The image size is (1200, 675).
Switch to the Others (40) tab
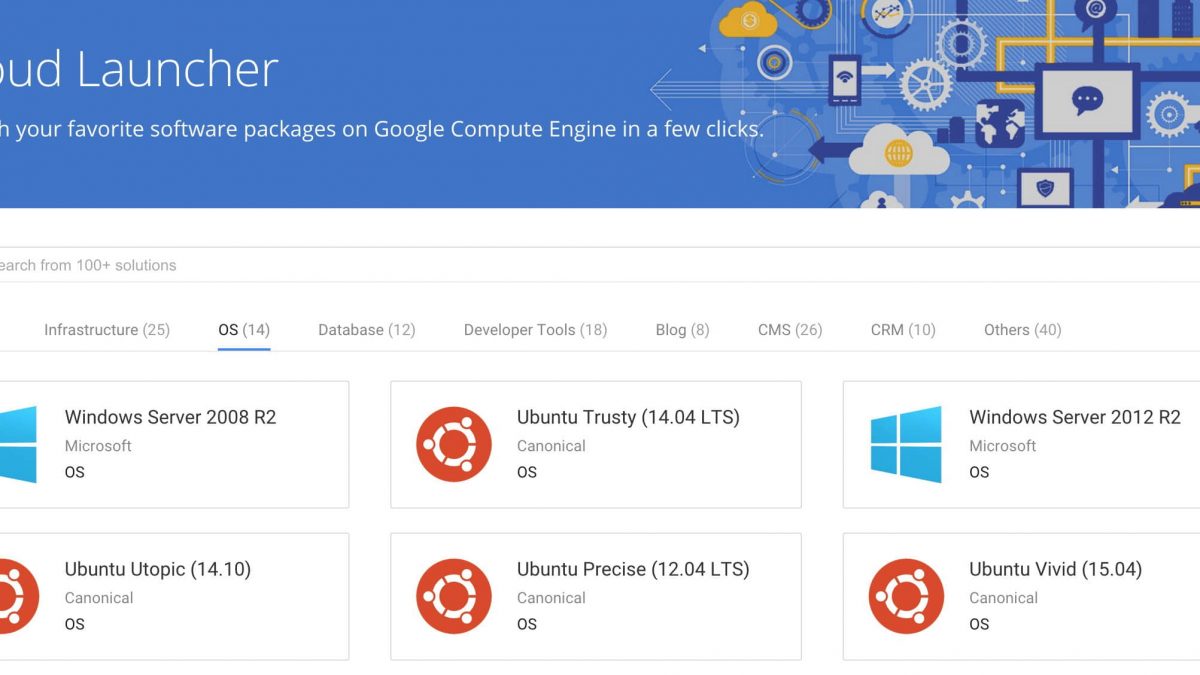click(1021, 330)
